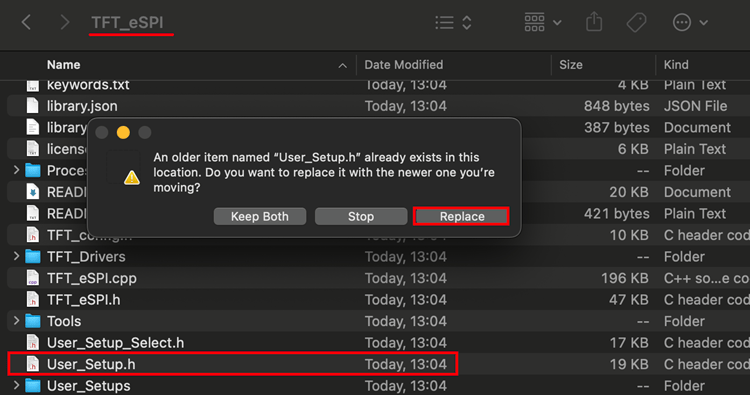
Task: Click the JSON File kind cell
Action: (x=695, y=106)
